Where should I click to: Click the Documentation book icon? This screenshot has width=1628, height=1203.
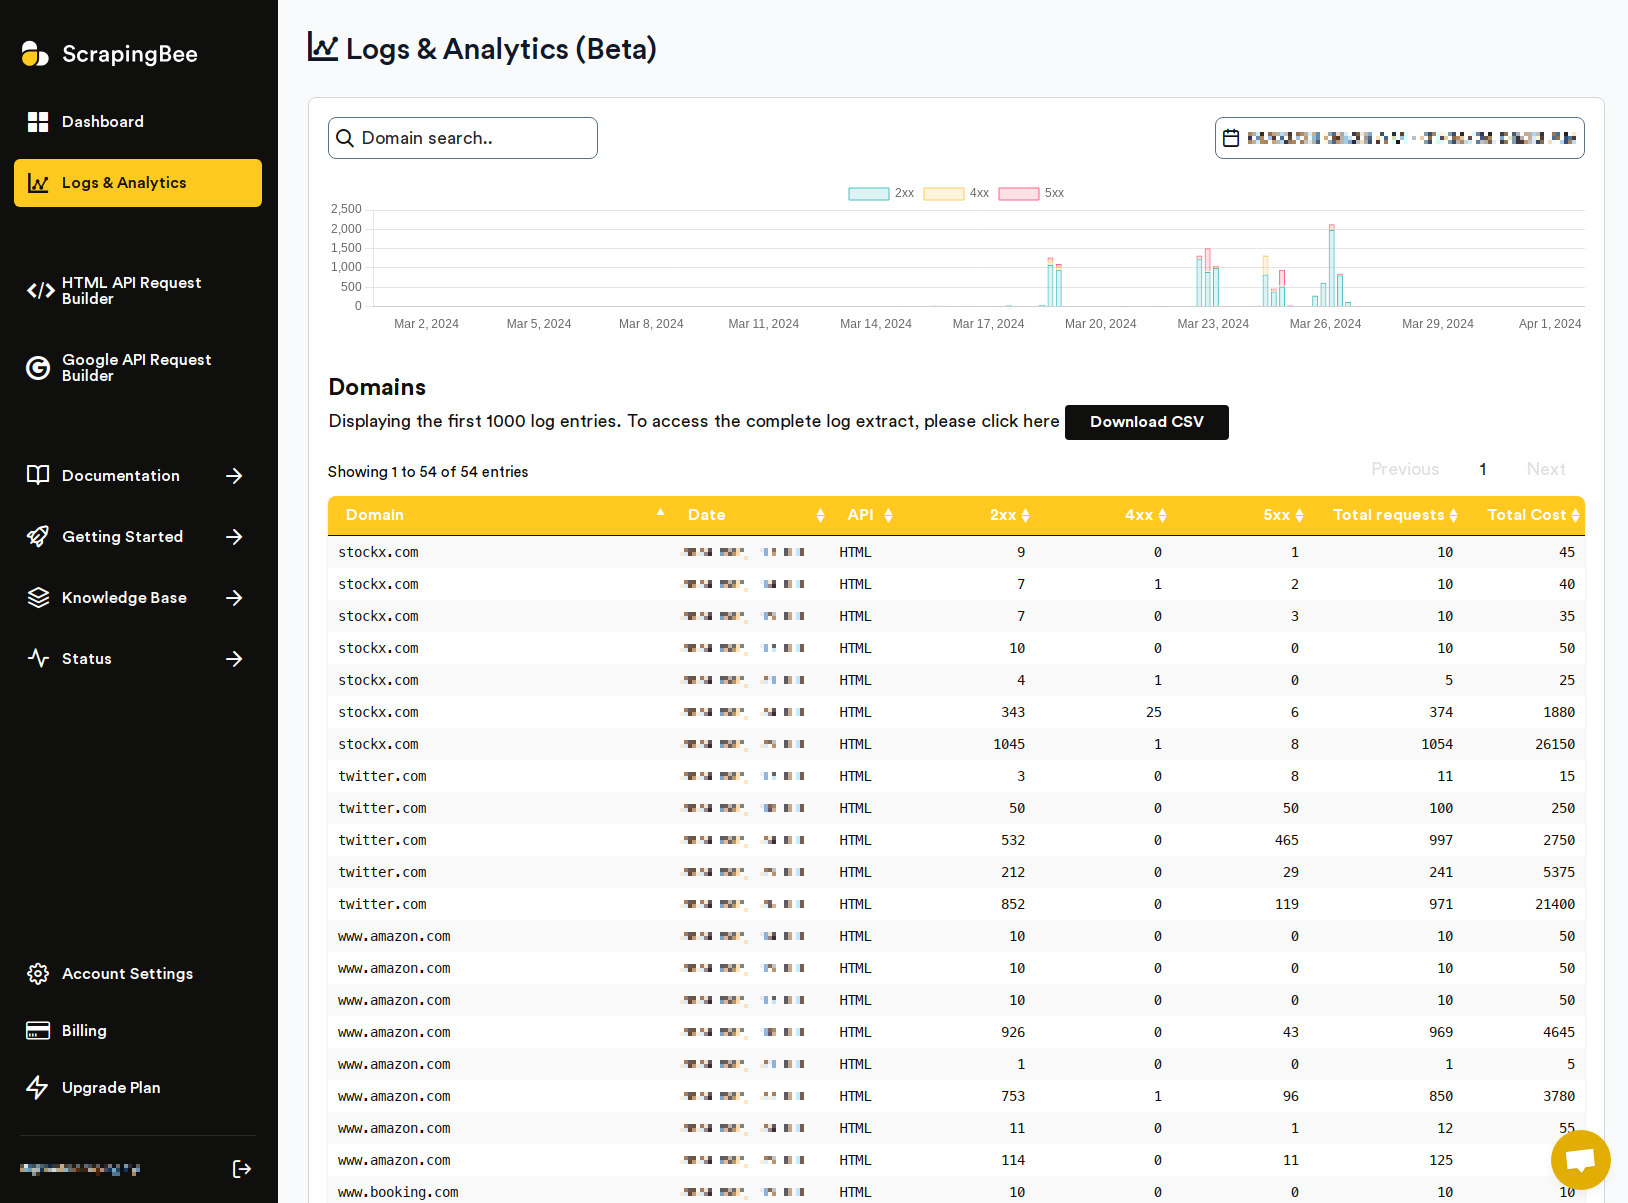[38, 475]
